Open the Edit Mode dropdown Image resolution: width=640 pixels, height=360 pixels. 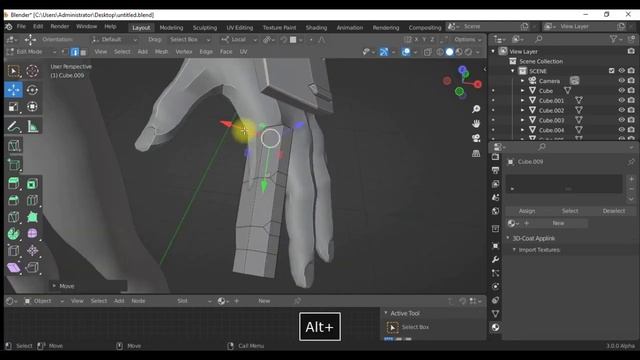[31, 52]
